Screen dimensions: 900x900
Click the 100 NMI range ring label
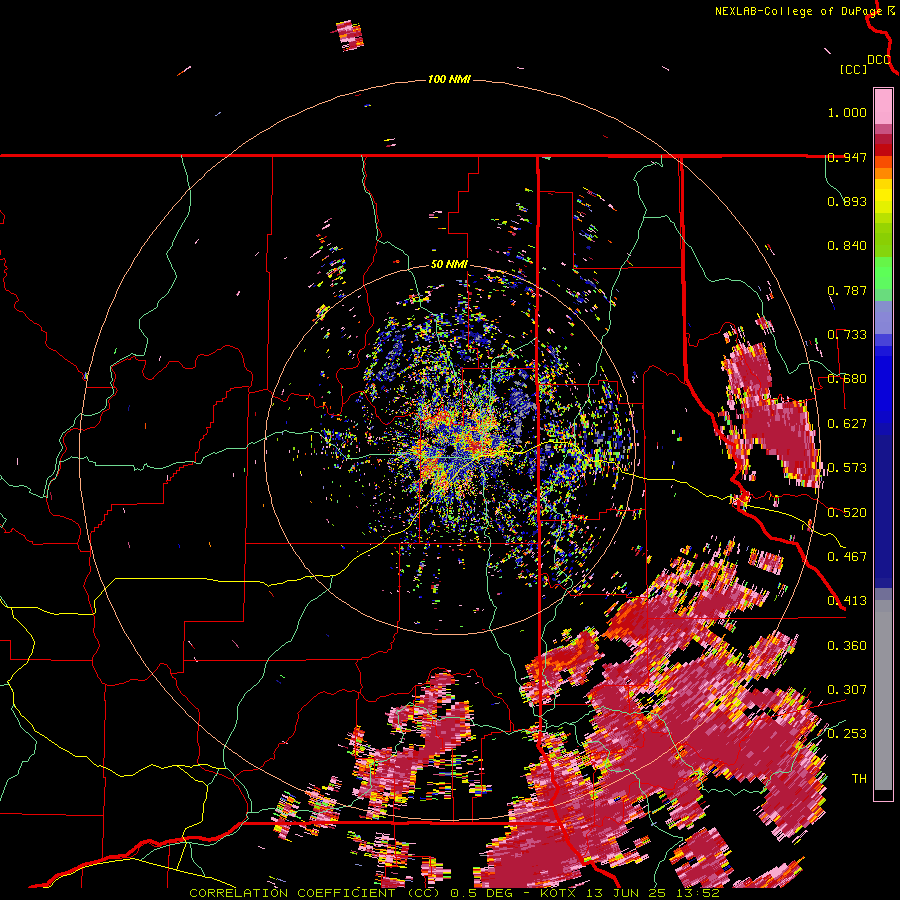449,79
